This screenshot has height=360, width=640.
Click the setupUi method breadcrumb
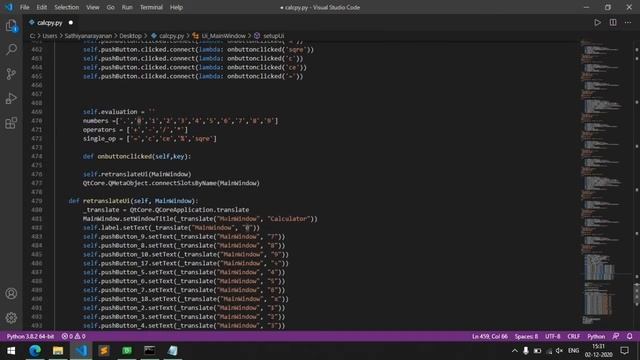click(269, 36)
